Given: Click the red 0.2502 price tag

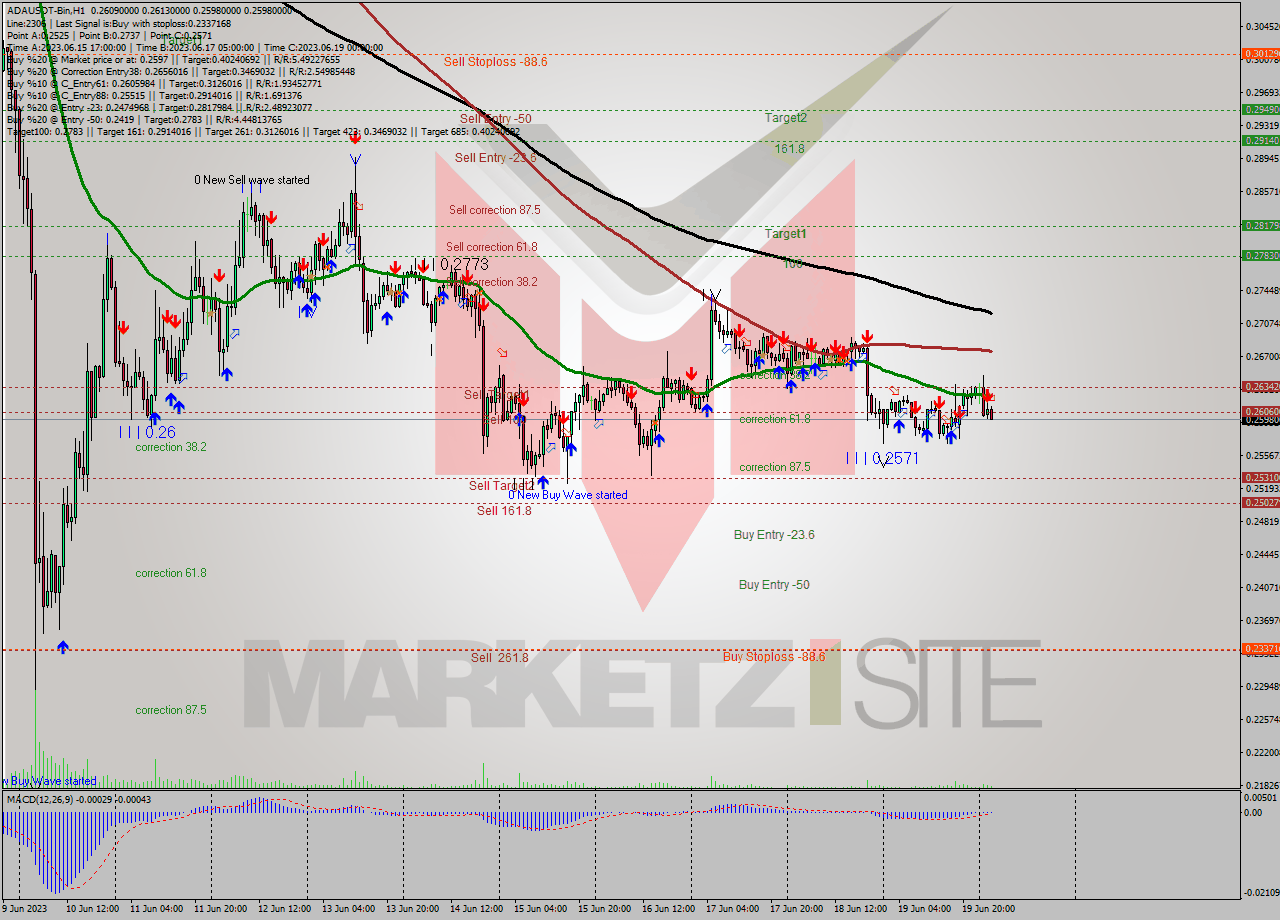Looking at the screenshot, I should pyautogui.click(x=1260, y=503).
